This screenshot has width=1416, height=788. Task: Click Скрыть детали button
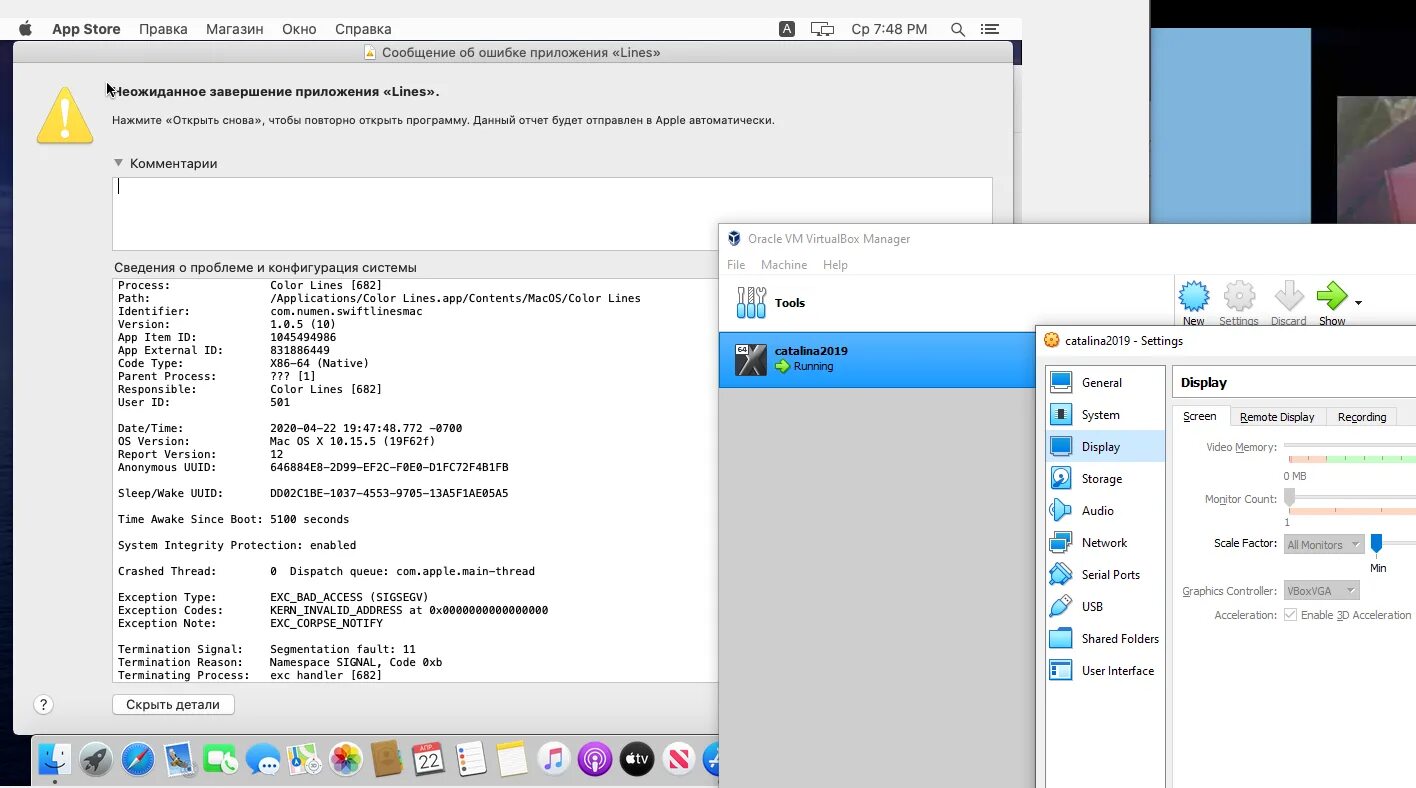coord(173,704)
